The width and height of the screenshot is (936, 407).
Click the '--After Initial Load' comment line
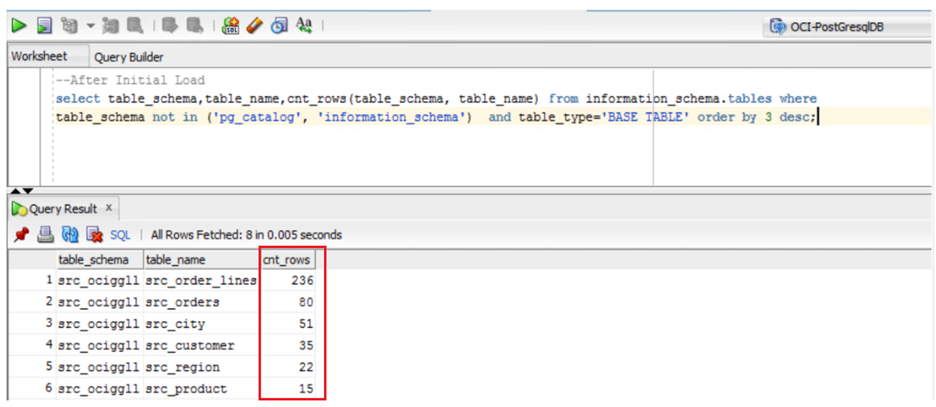click(x=130, y=80)
